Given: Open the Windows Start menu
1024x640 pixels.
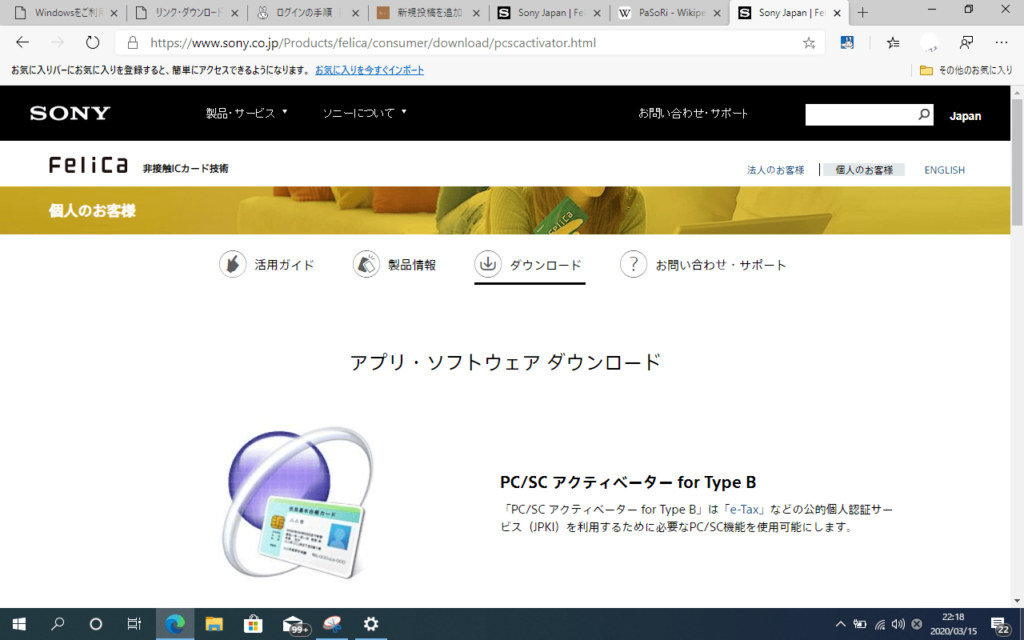Looking at the screenshot, I should 19,624.
